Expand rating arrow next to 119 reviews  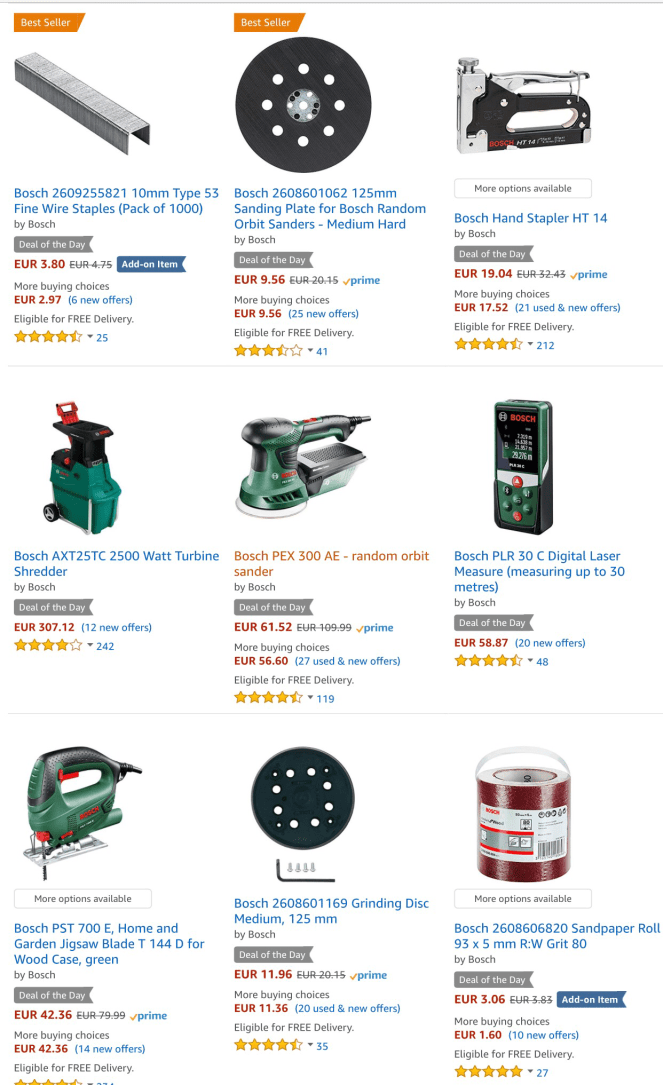pos(310,698)
